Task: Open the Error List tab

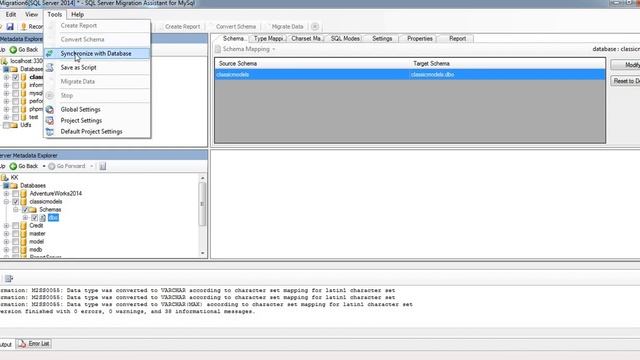Action: click(x=34, y=344)
